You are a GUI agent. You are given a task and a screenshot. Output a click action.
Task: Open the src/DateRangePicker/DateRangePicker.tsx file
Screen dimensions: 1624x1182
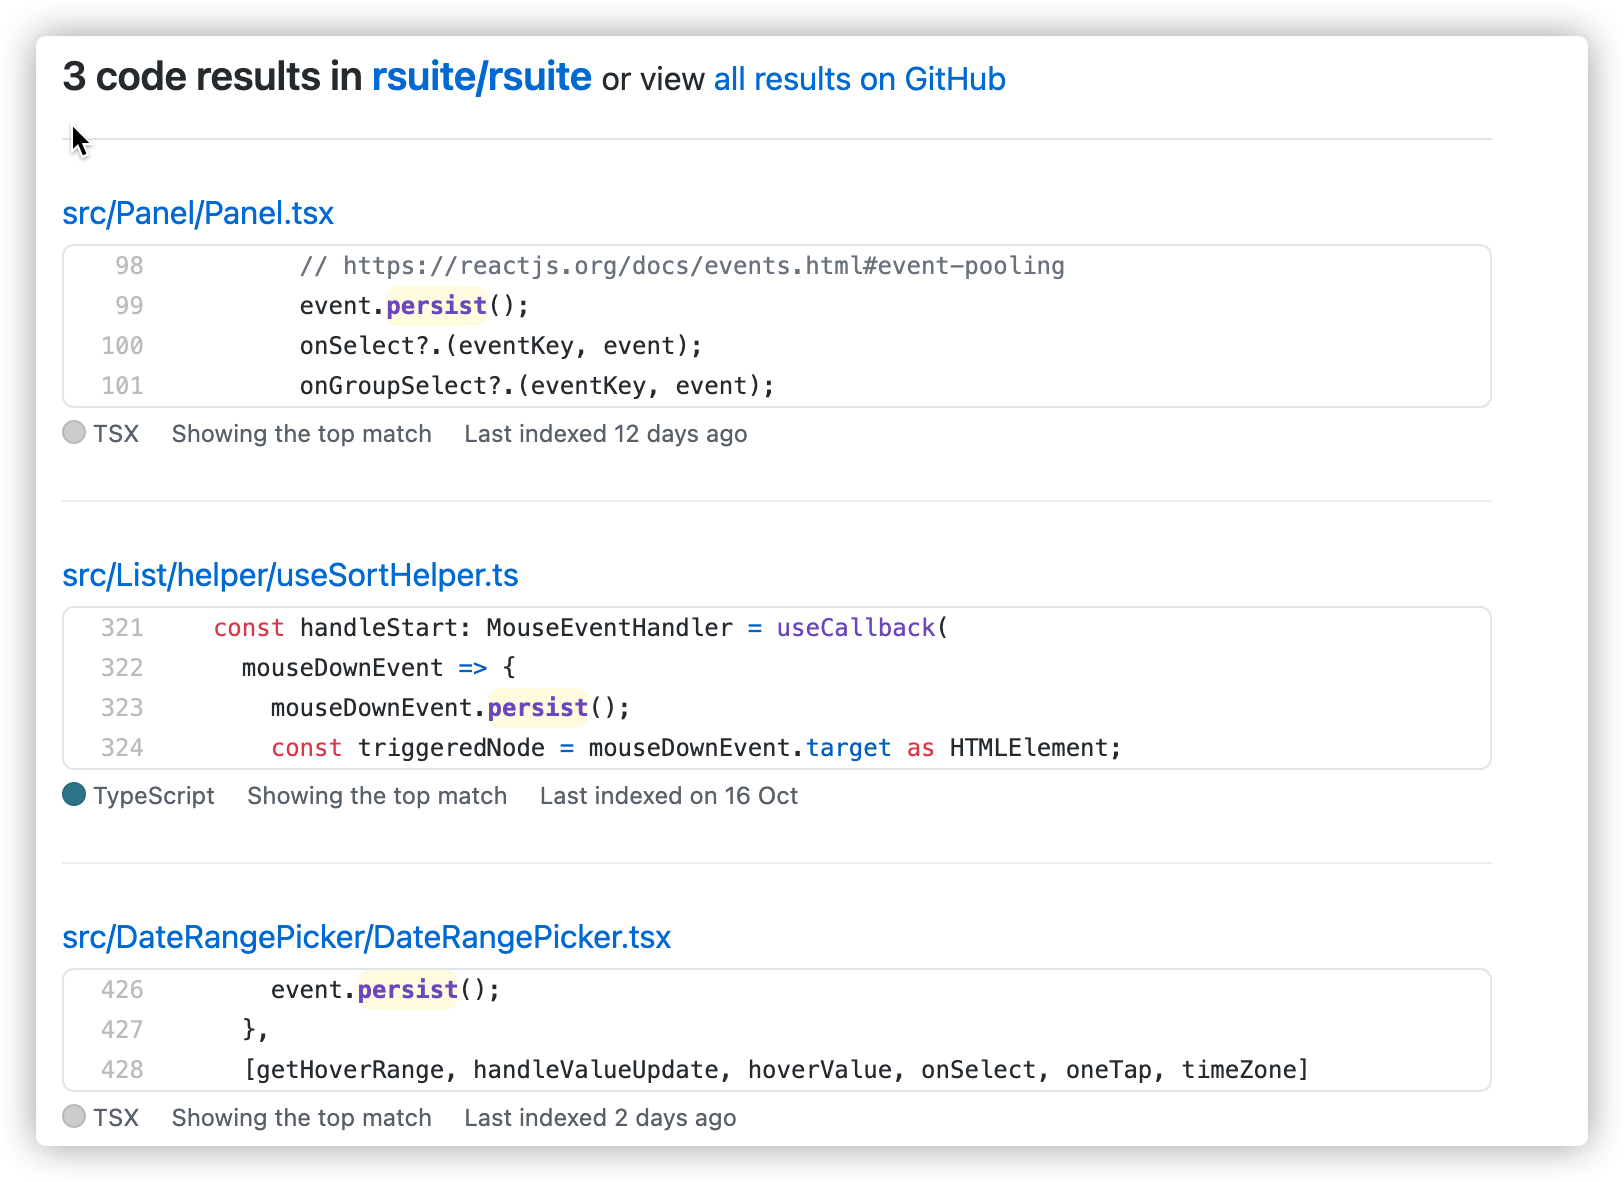pos(367,938)
